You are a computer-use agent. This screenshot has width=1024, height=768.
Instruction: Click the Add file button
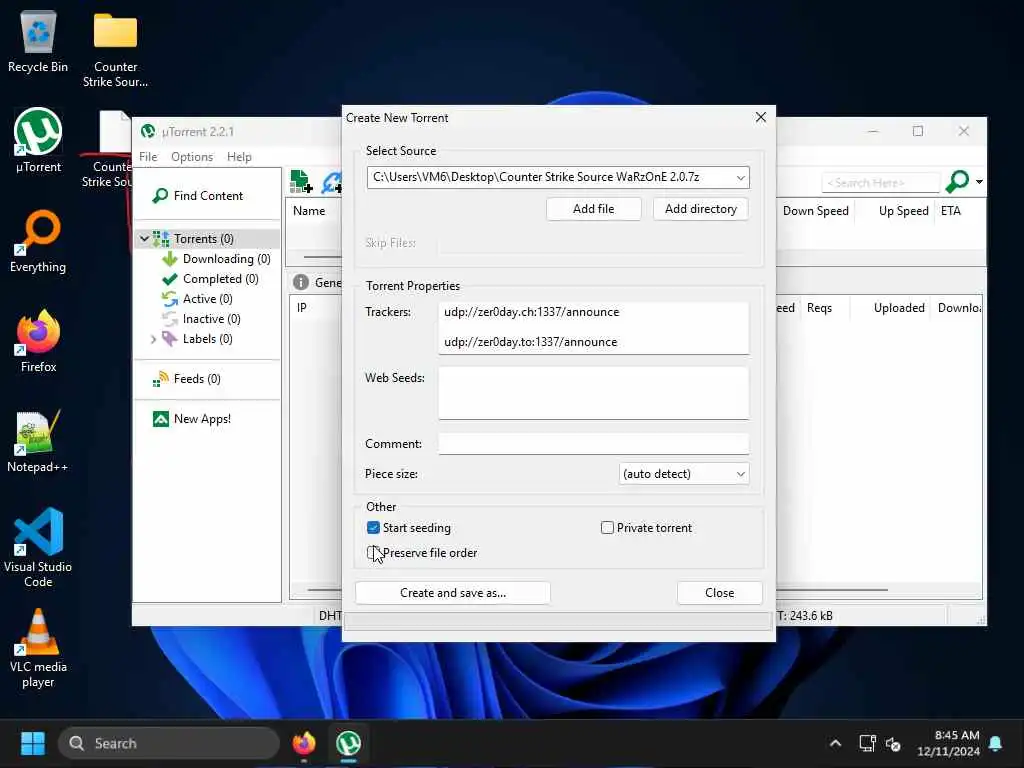594,209
